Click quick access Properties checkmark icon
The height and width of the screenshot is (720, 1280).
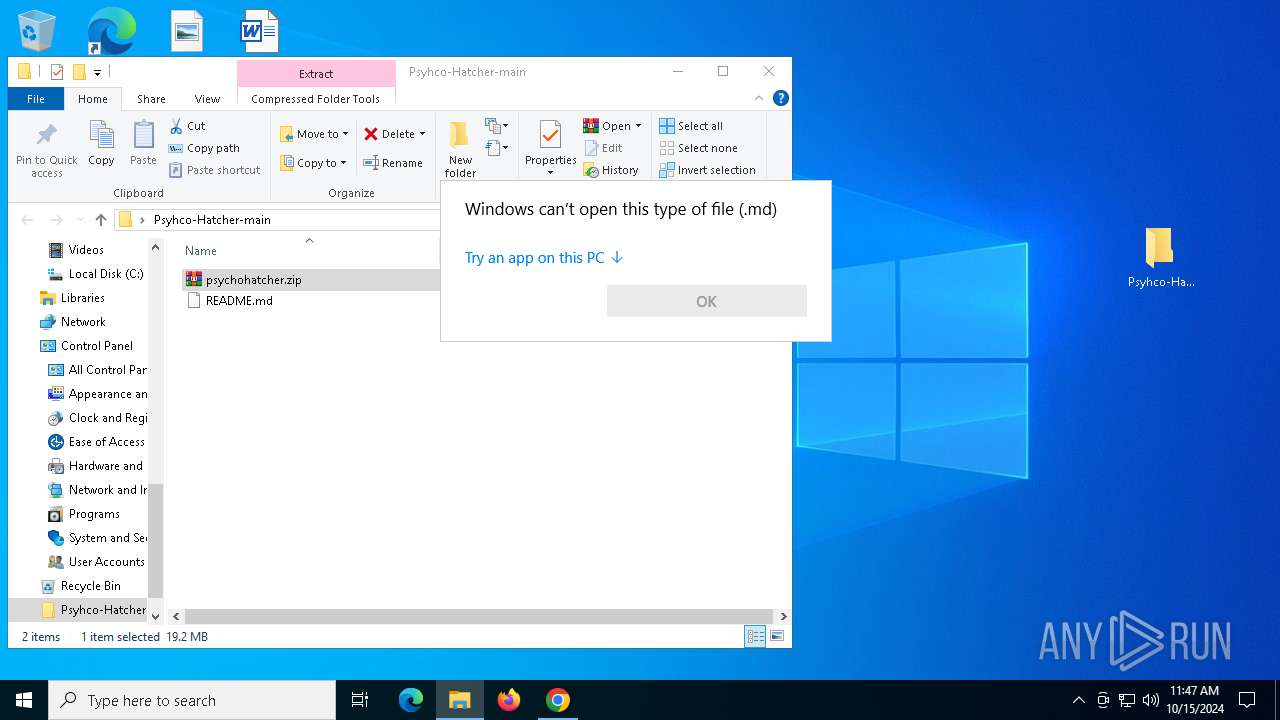coord(56,72)
